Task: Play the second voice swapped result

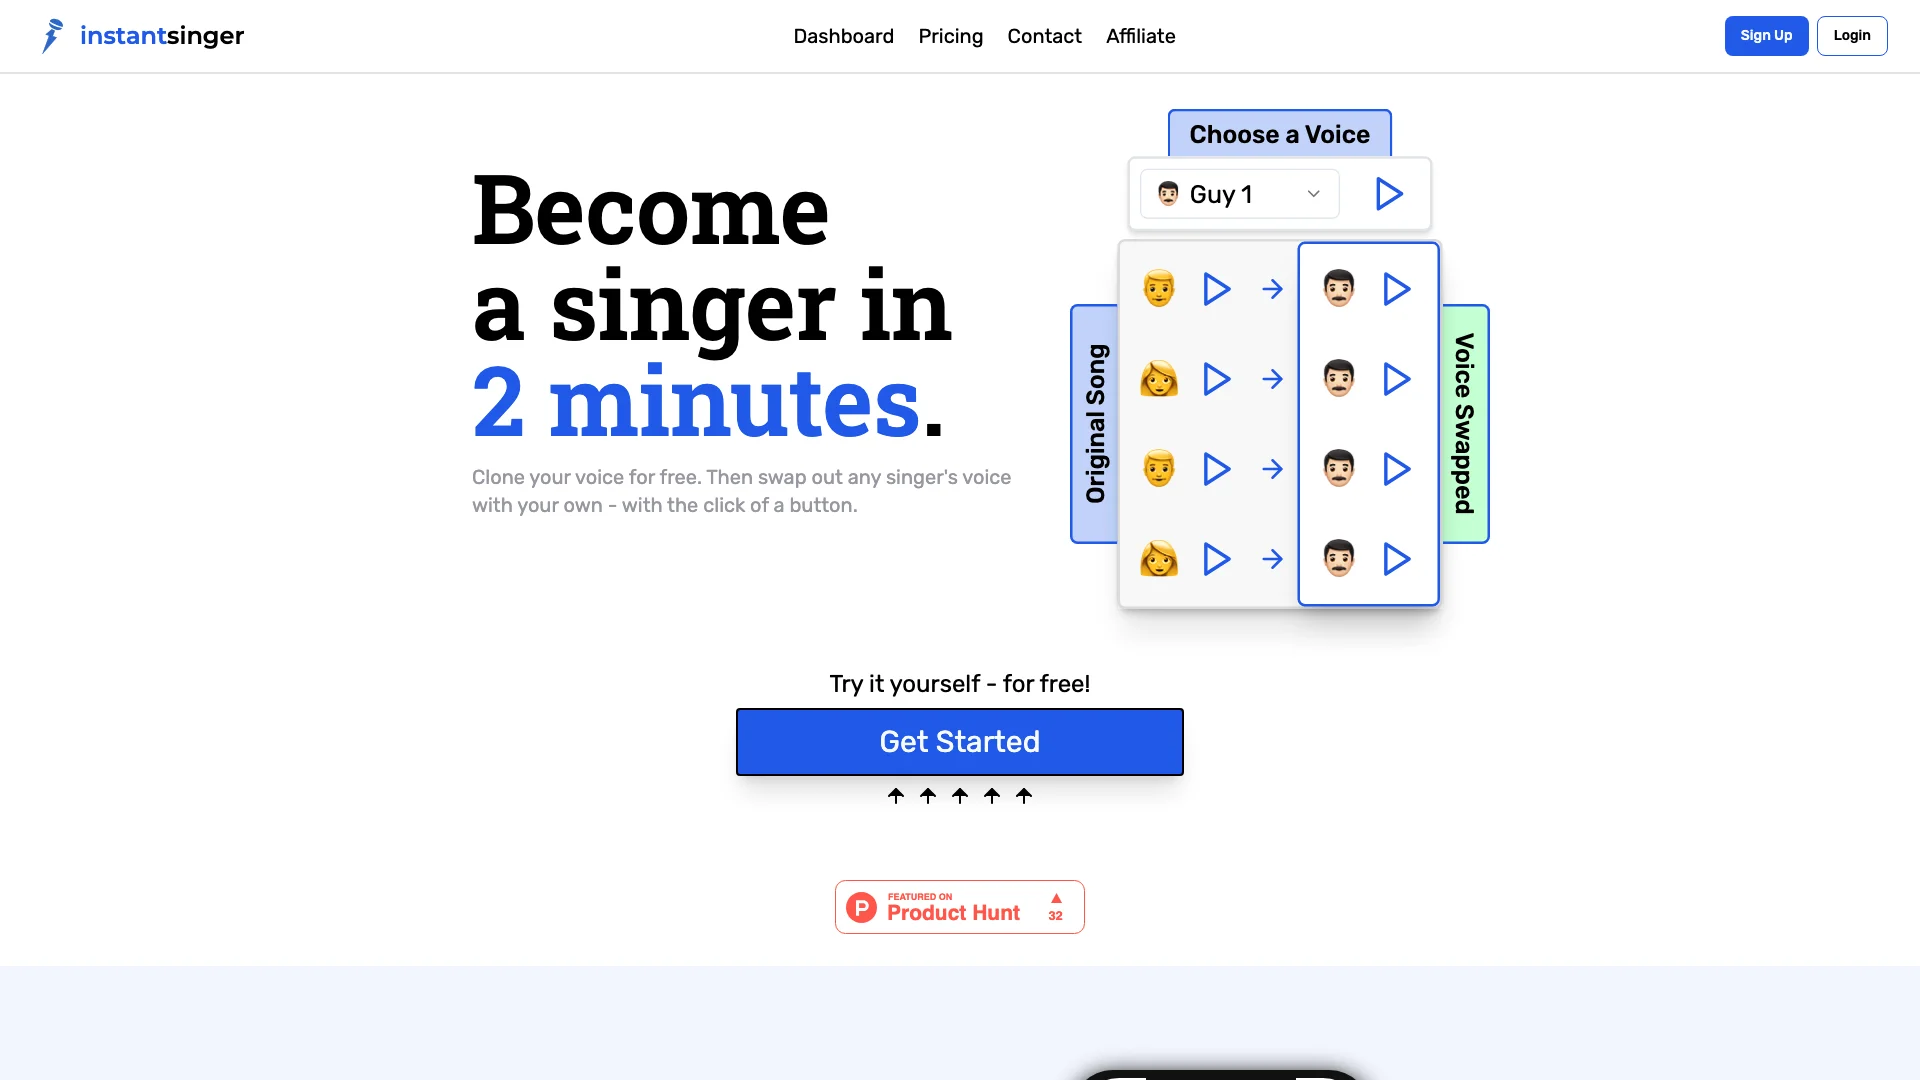Action: (1395, 378)
